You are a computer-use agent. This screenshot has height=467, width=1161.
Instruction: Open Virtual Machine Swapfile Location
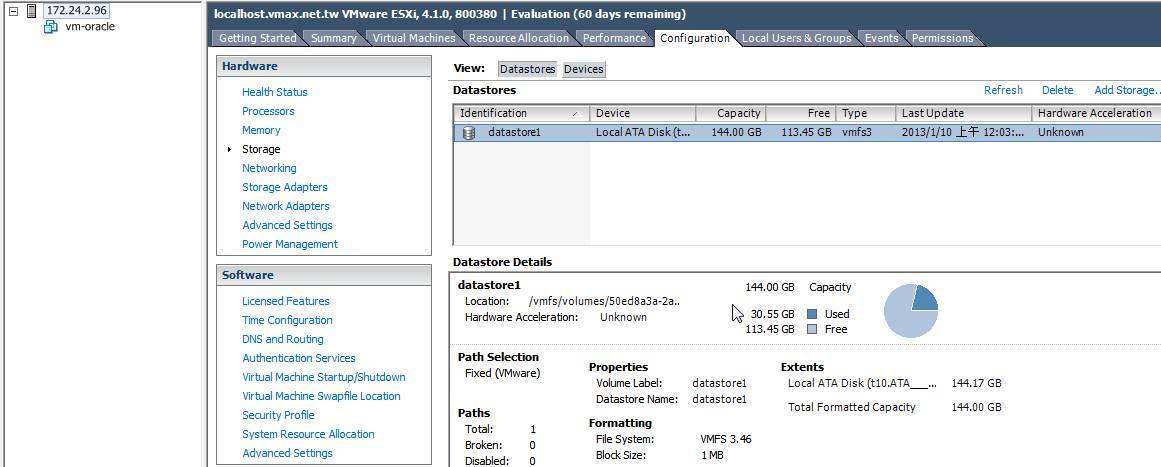coord(321,396)
